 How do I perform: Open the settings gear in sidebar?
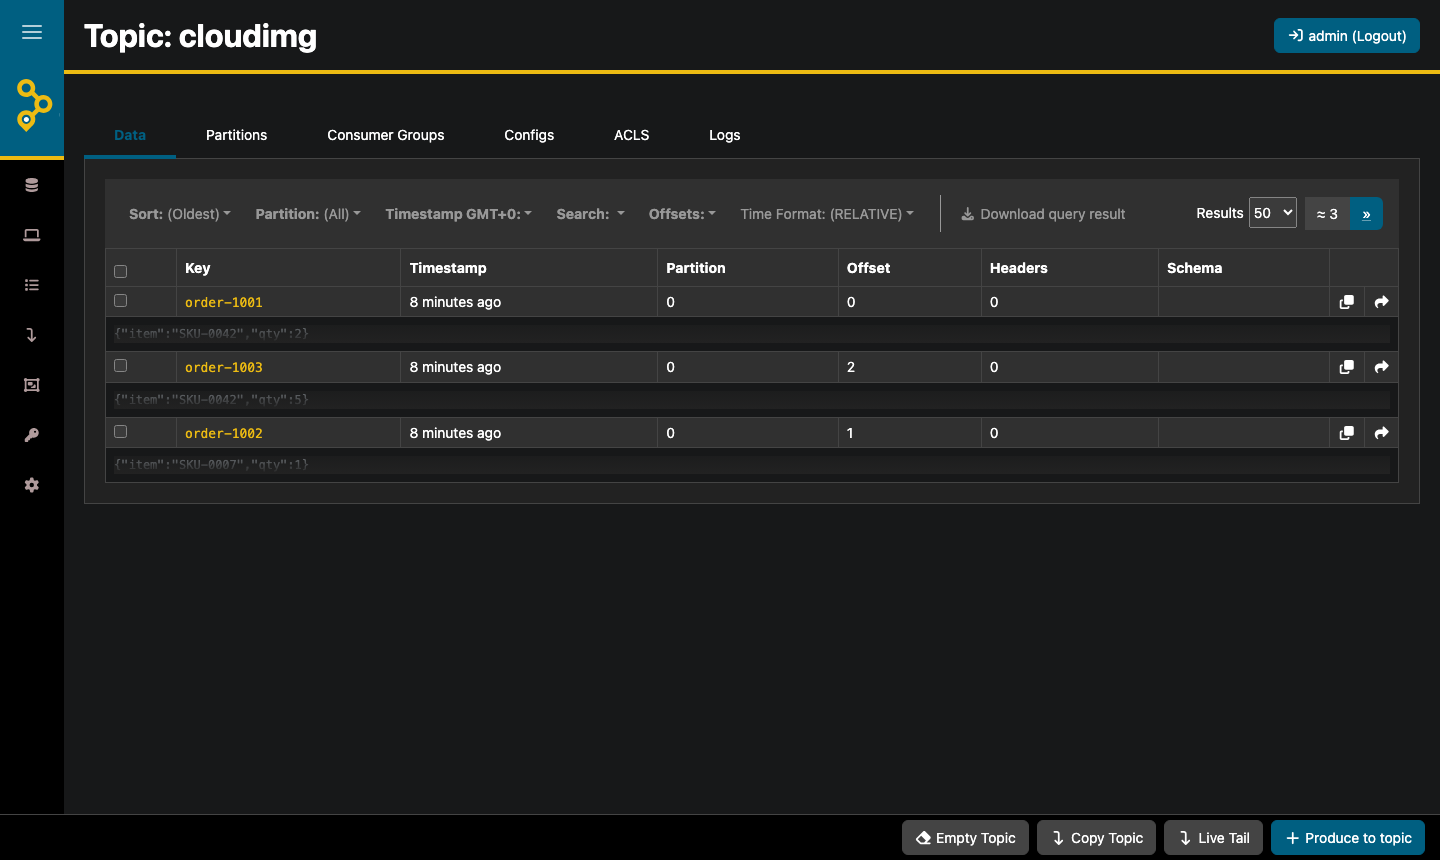[x=32, y=485]
